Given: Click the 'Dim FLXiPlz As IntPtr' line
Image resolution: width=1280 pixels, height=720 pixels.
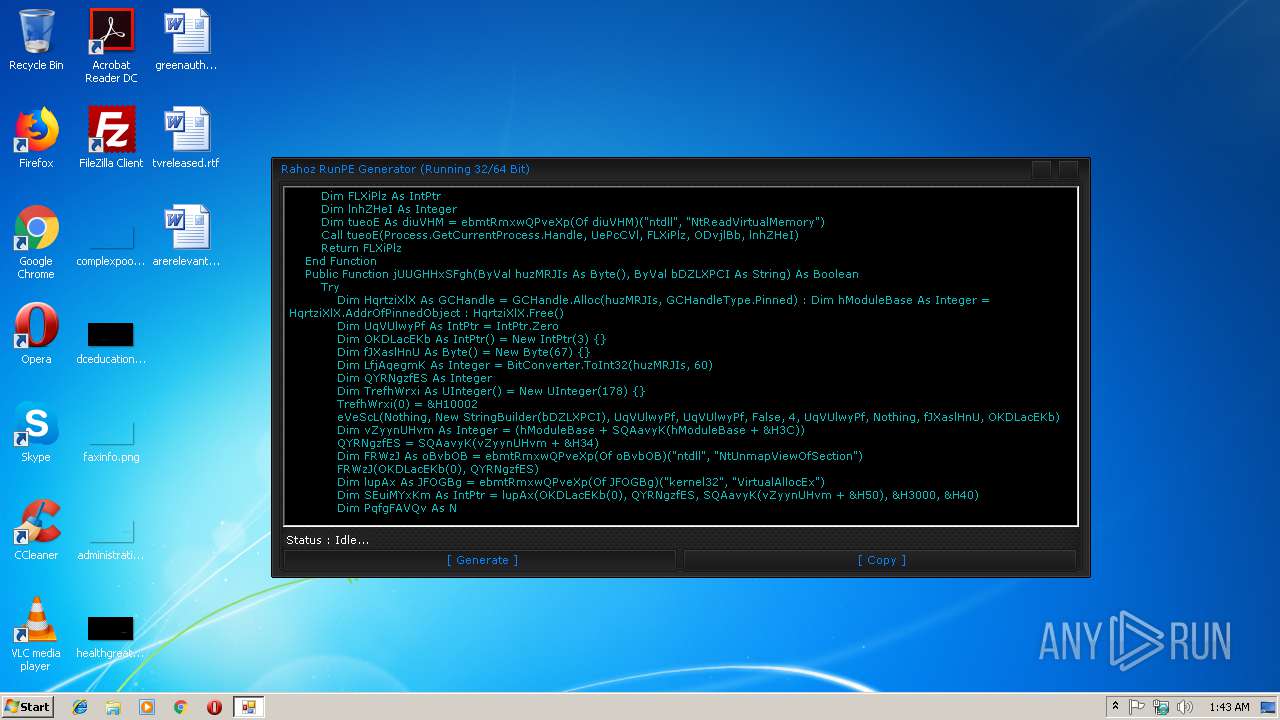Looking at the screenshot, I should click(381, 196).
